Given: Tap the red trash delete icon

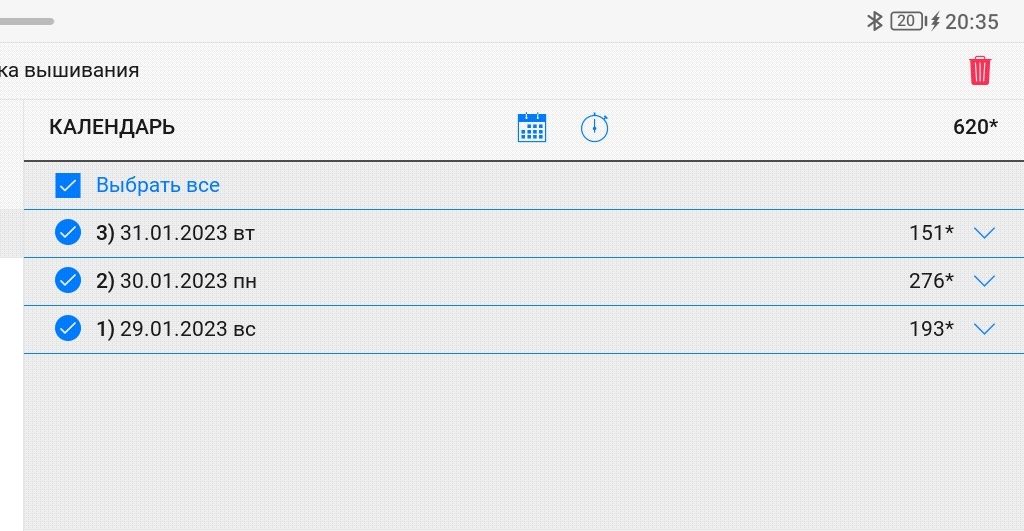Looking at the screenshot, I should (x=980, y=71).
